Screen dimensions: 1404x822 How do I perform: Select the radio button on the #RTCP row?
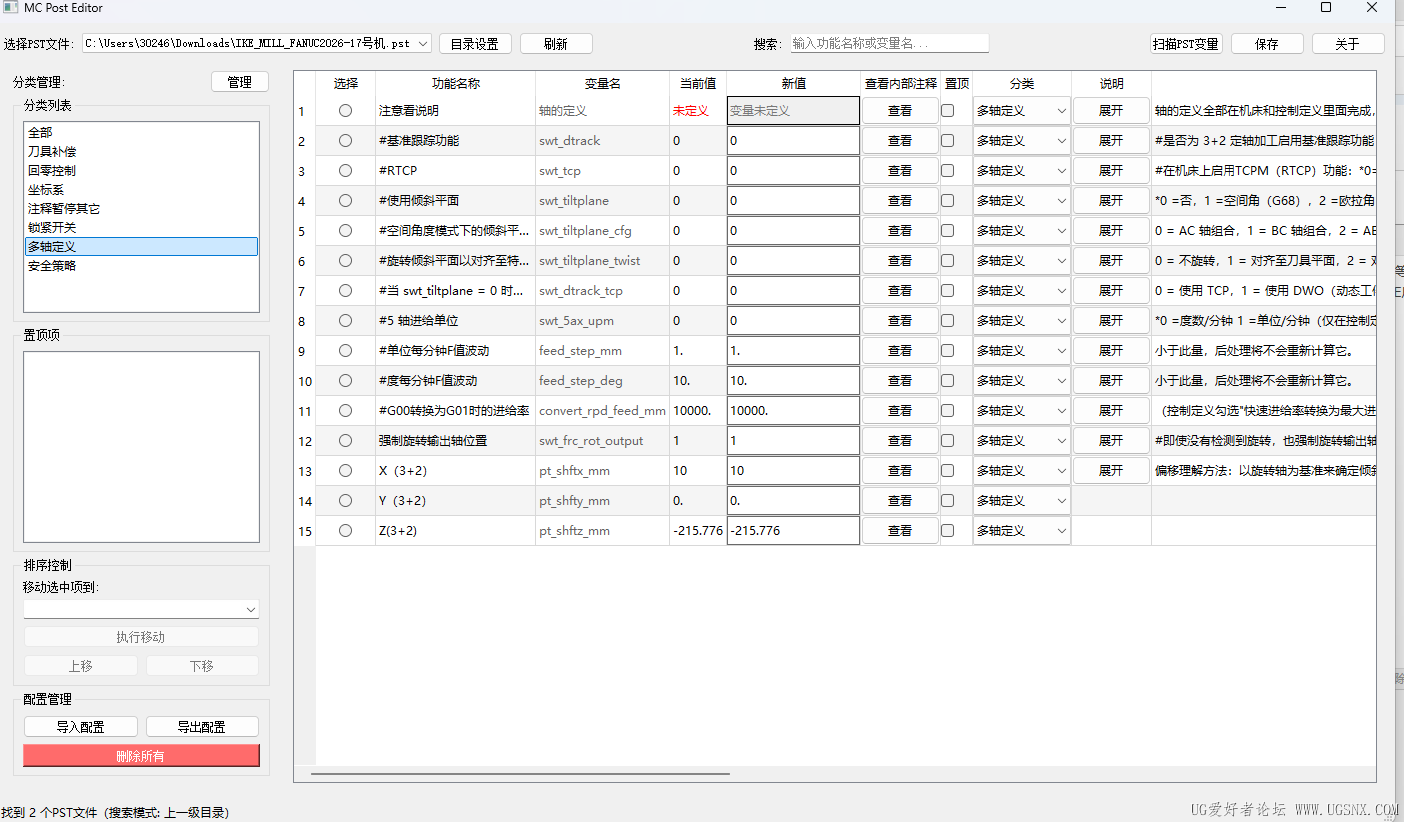[345, 170]
